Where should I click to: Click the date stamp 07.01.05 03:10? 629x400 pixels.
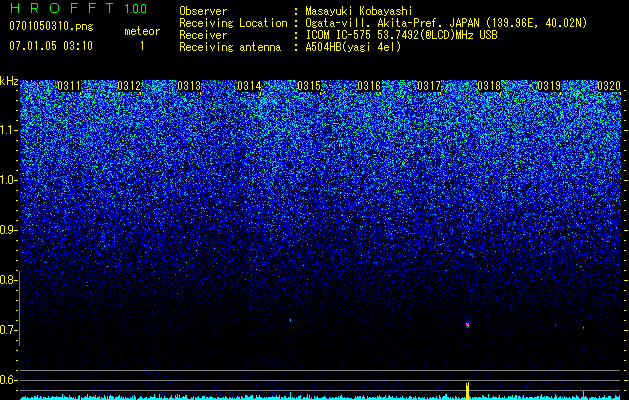coord(51,46)
